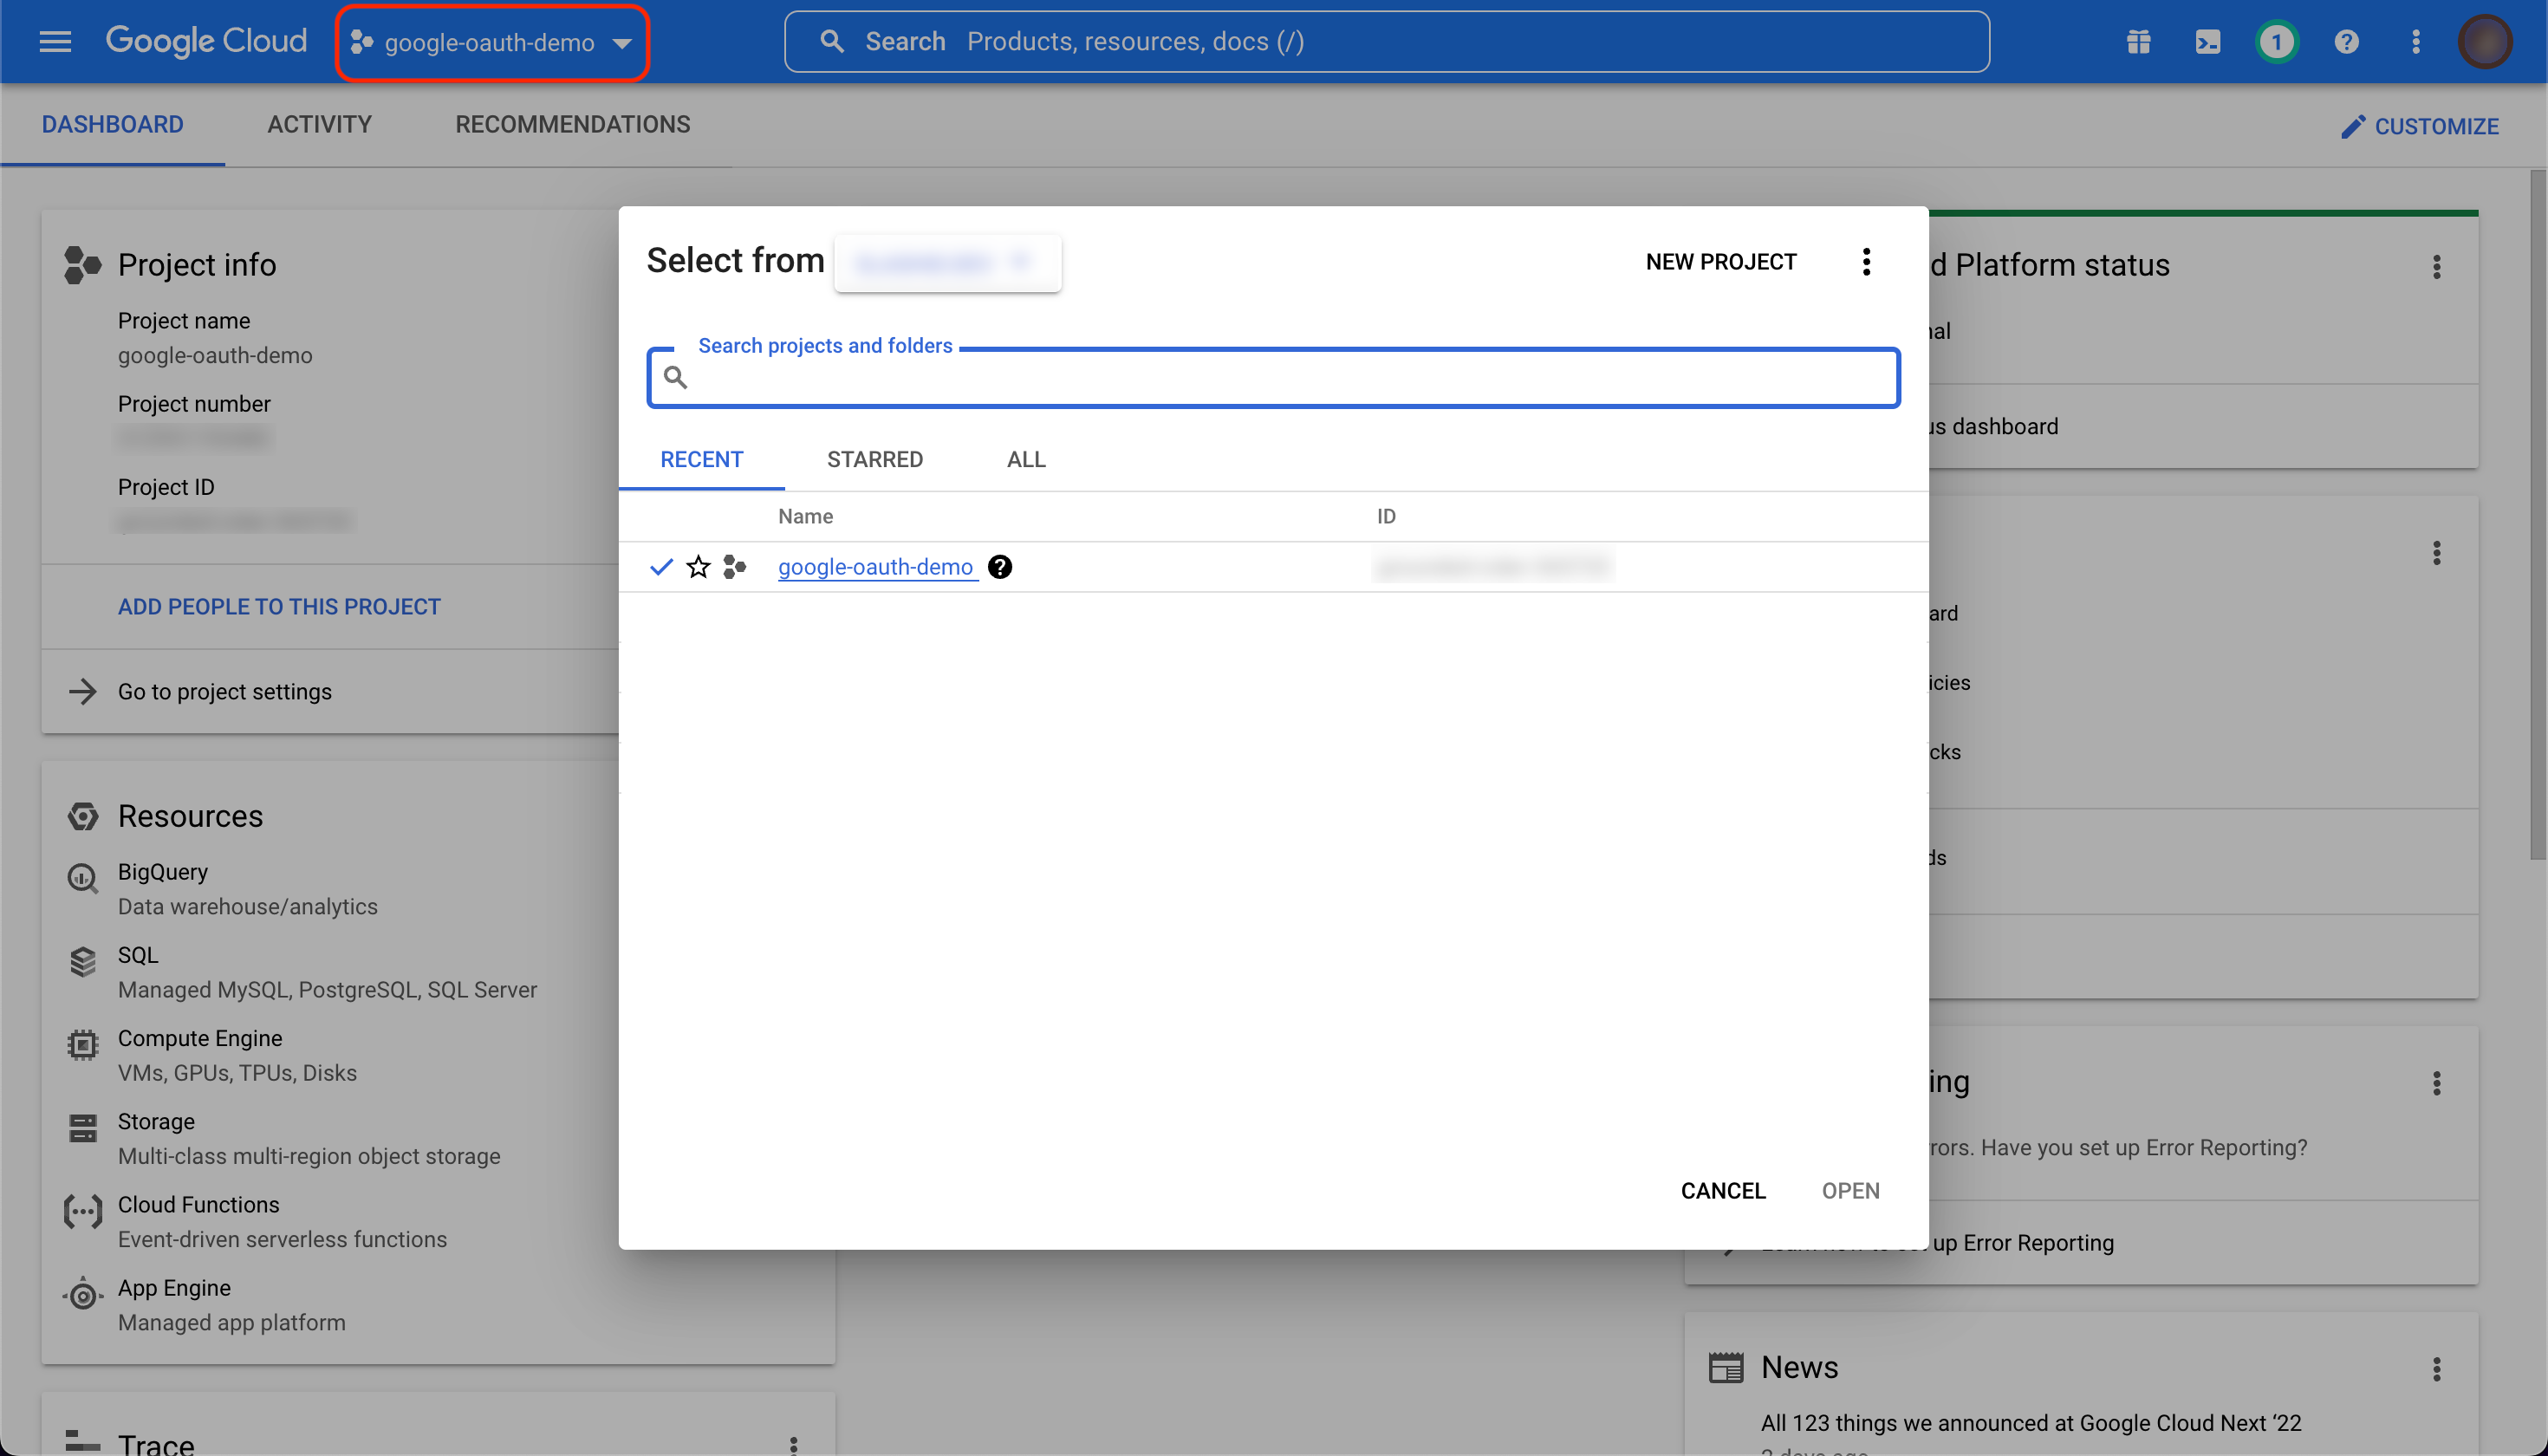
Task: Open the help icon in the top bar
Action: (x=2347, y=41)
